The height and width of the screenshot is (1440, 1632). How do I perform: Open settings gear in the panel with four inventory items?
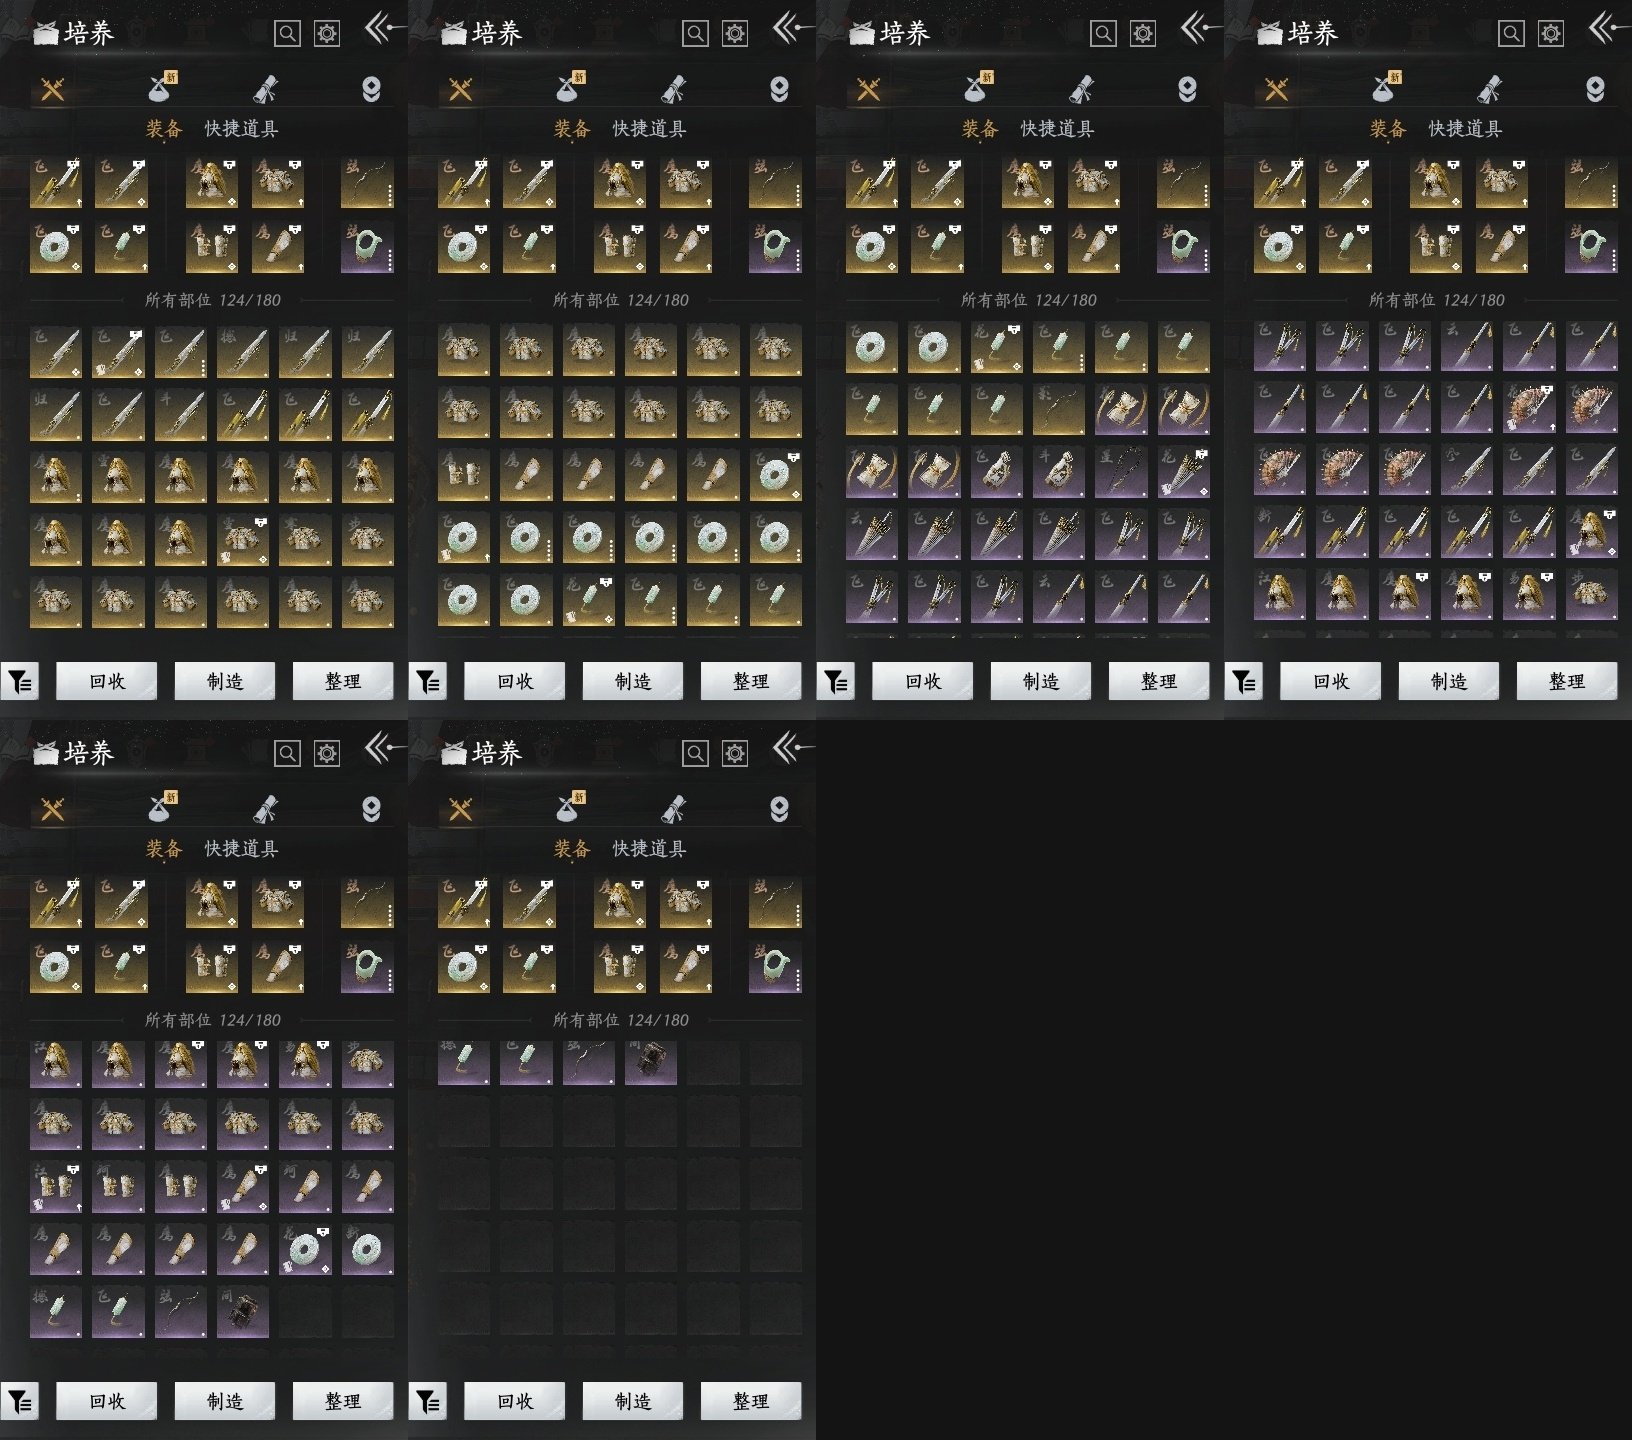(735, 754)
